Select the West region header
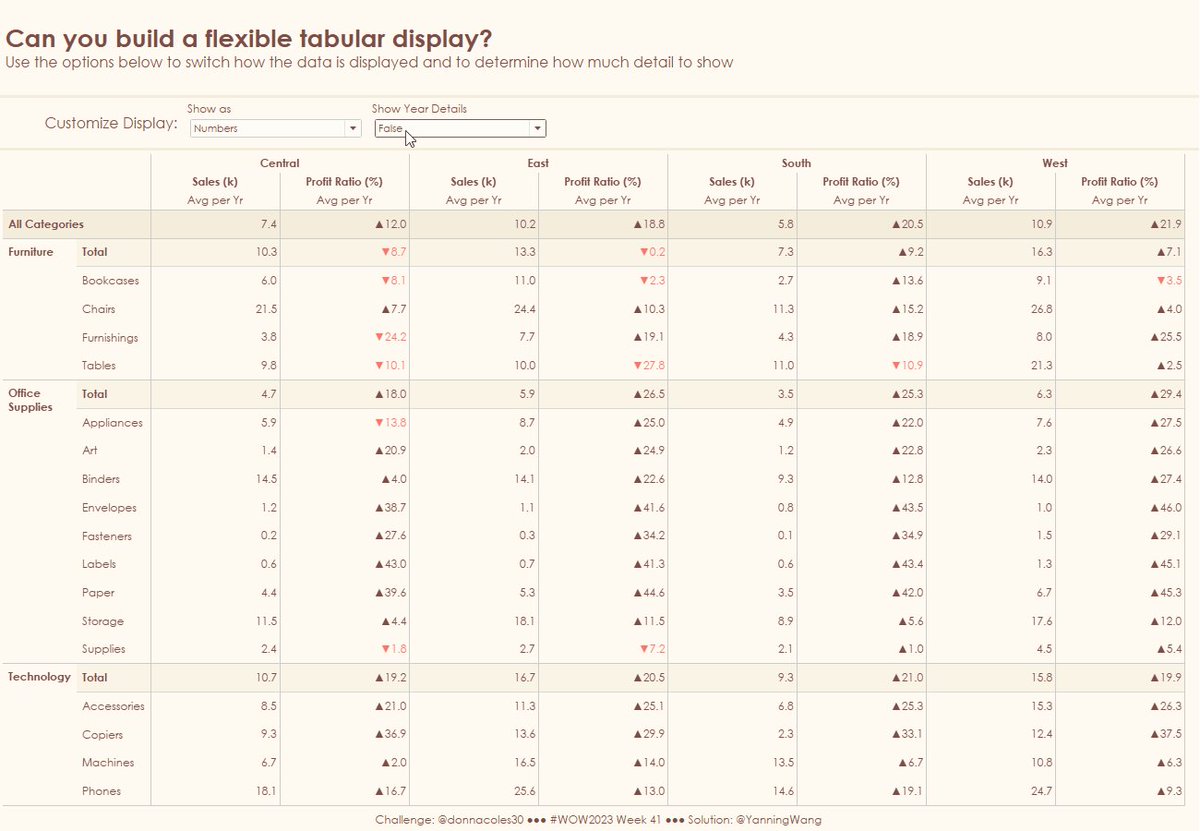This screenshot has height=831, width=1200. click(x=1054, y=163)
